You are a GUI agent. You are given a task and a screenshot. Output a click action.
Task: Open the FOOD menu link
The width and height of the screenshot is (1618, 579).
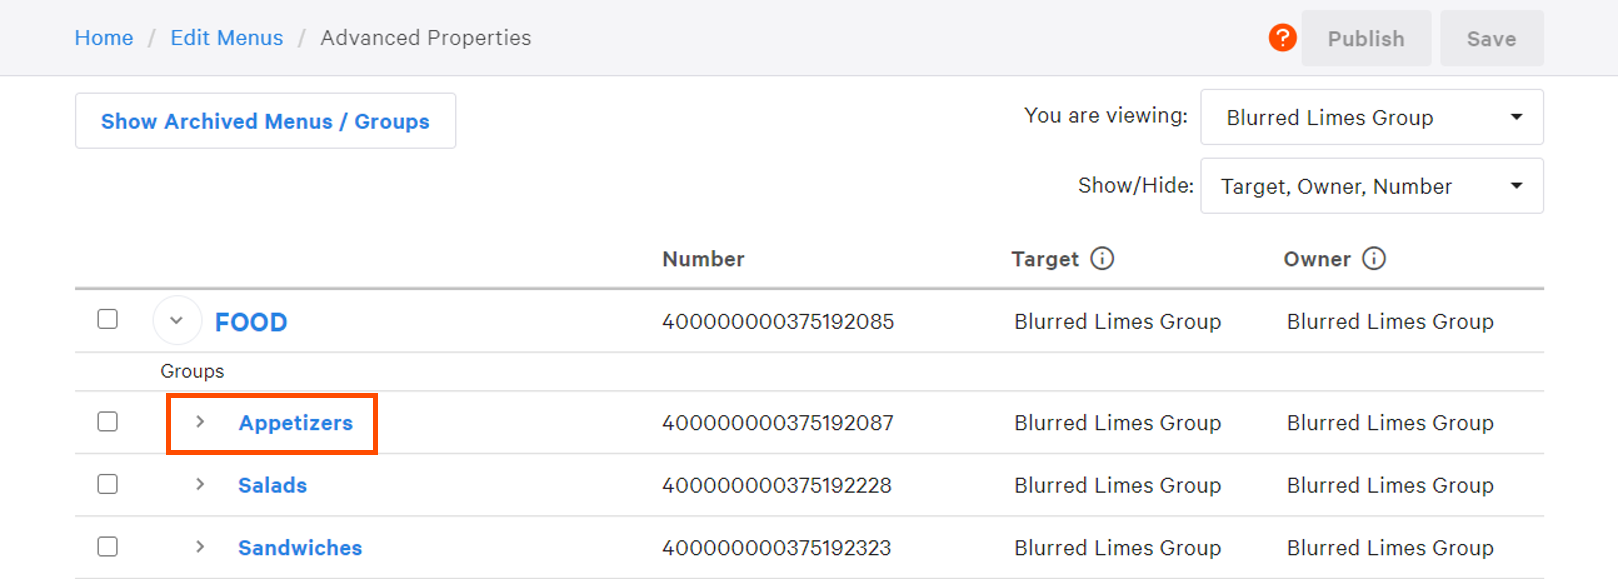pyautogui.click(x=250, y=321)
